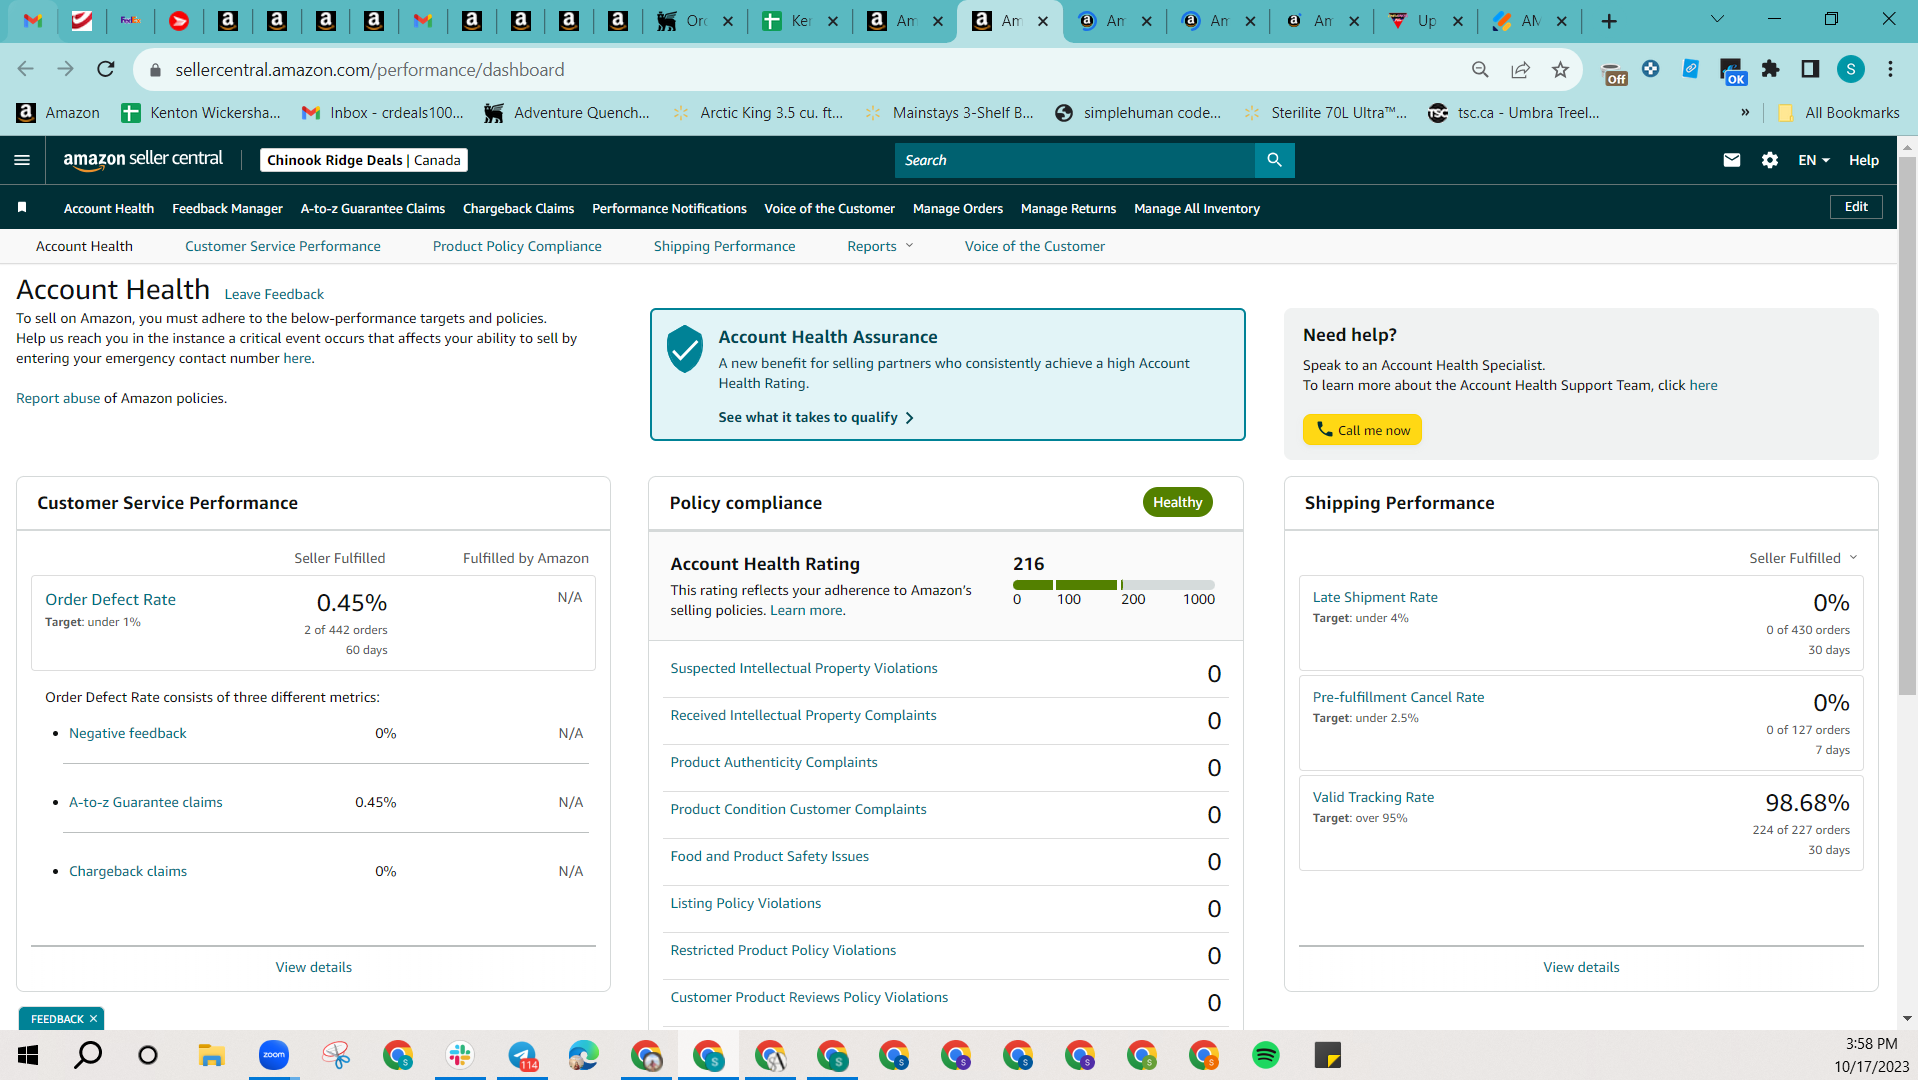Open the Windows Start menu
The image size is (1918, 1080).
(x=28, y=1055)
